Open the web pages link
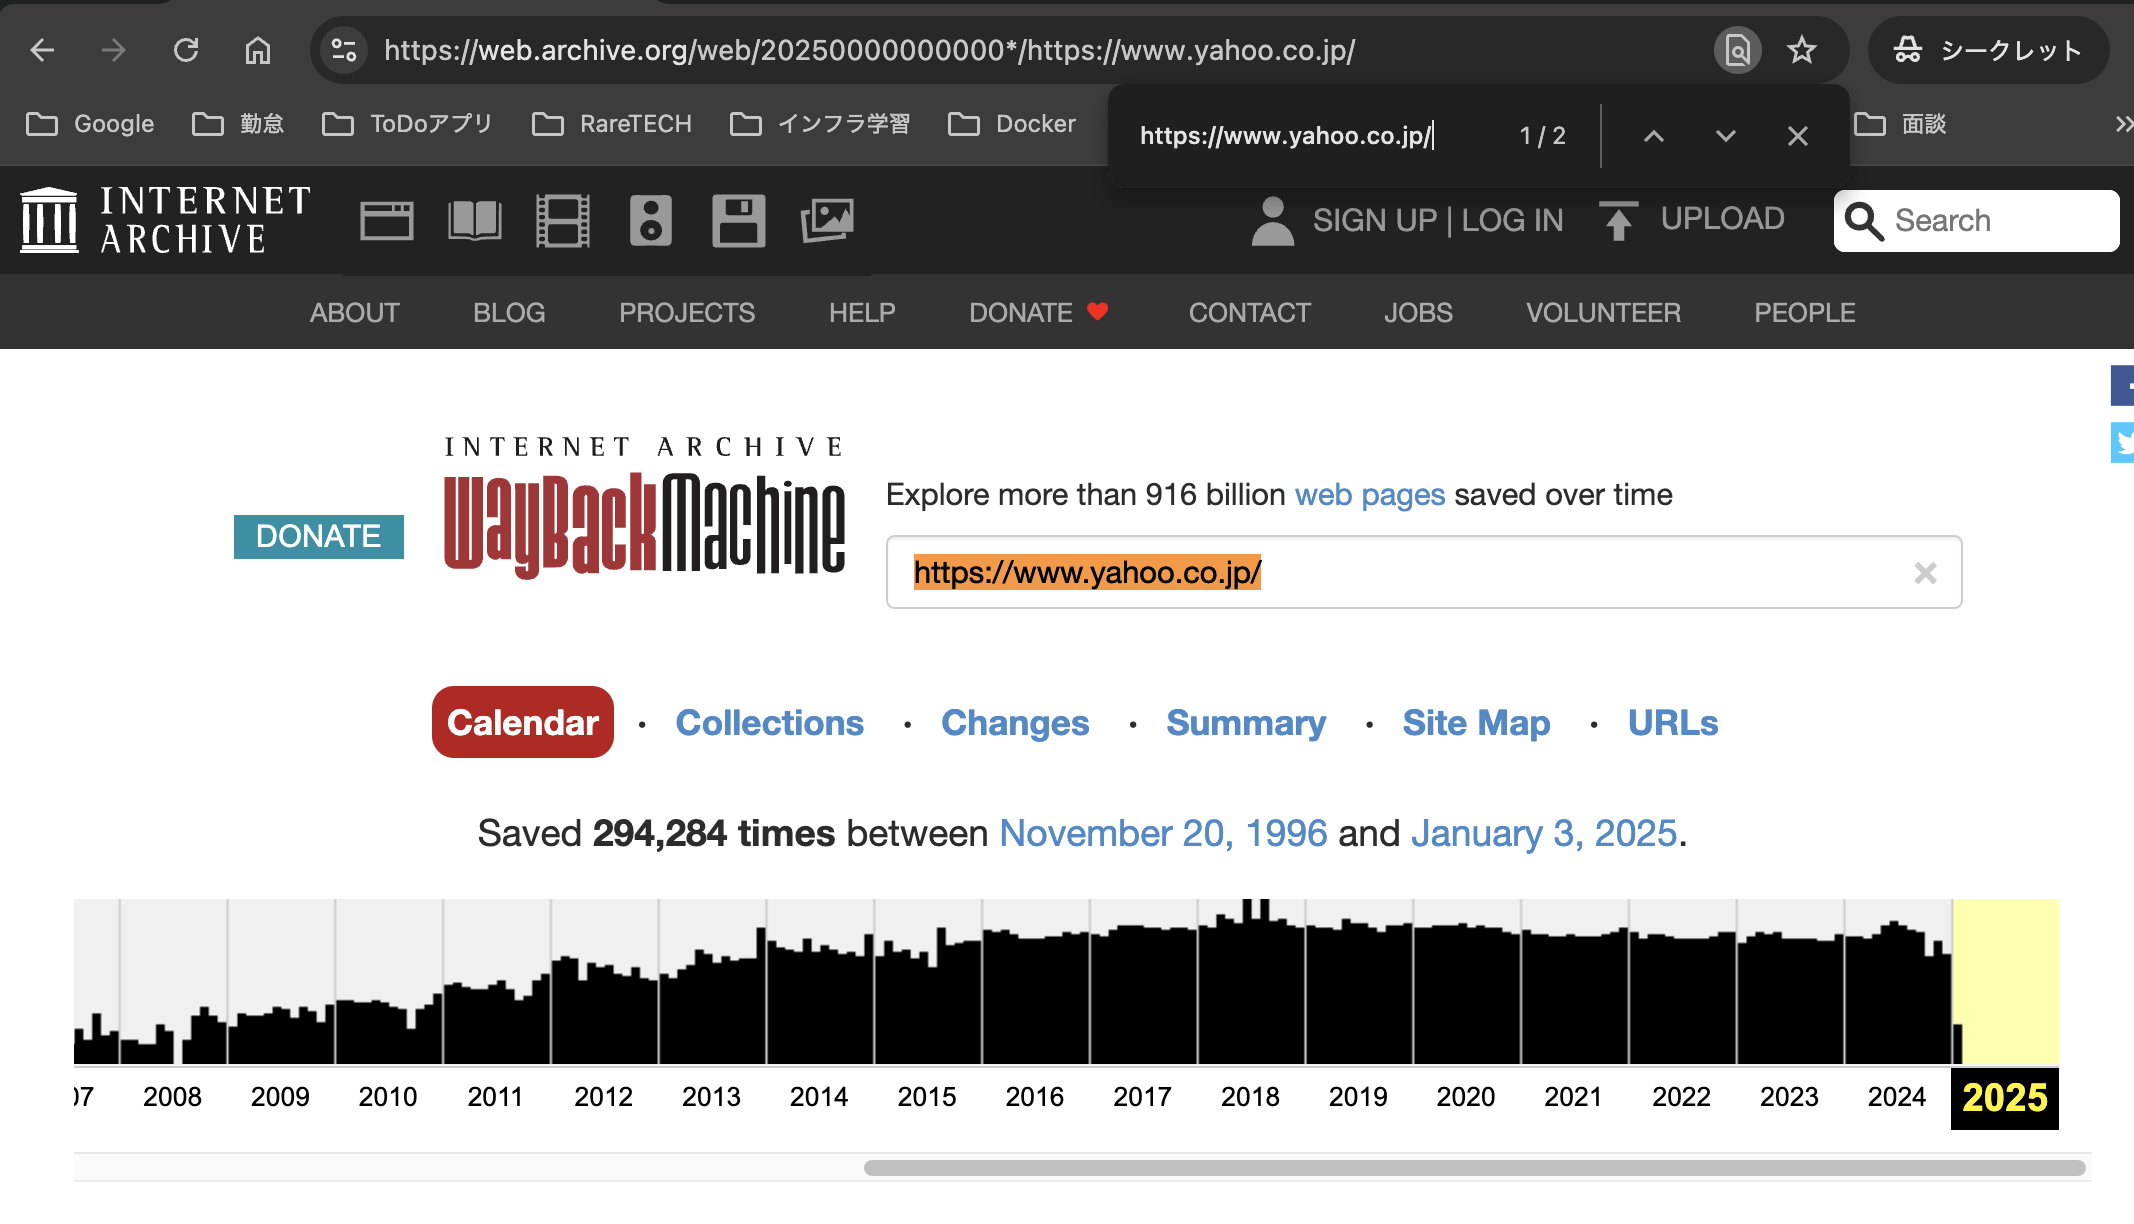Viewport: 2134px width, 1224px height. (1369, 494)
